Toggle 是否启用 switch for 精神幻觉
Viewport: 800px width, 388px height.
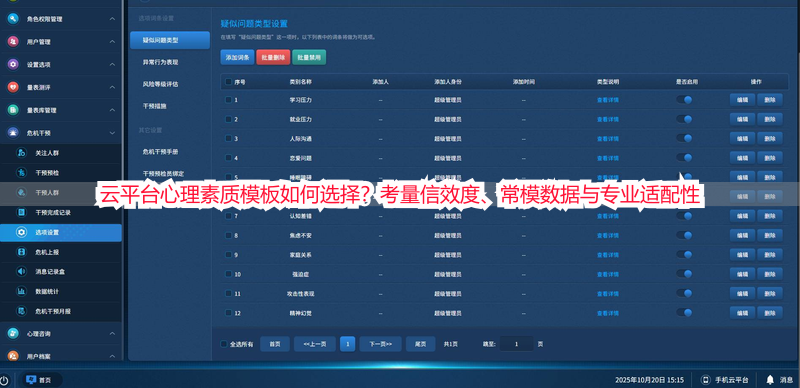coord(684,312)
